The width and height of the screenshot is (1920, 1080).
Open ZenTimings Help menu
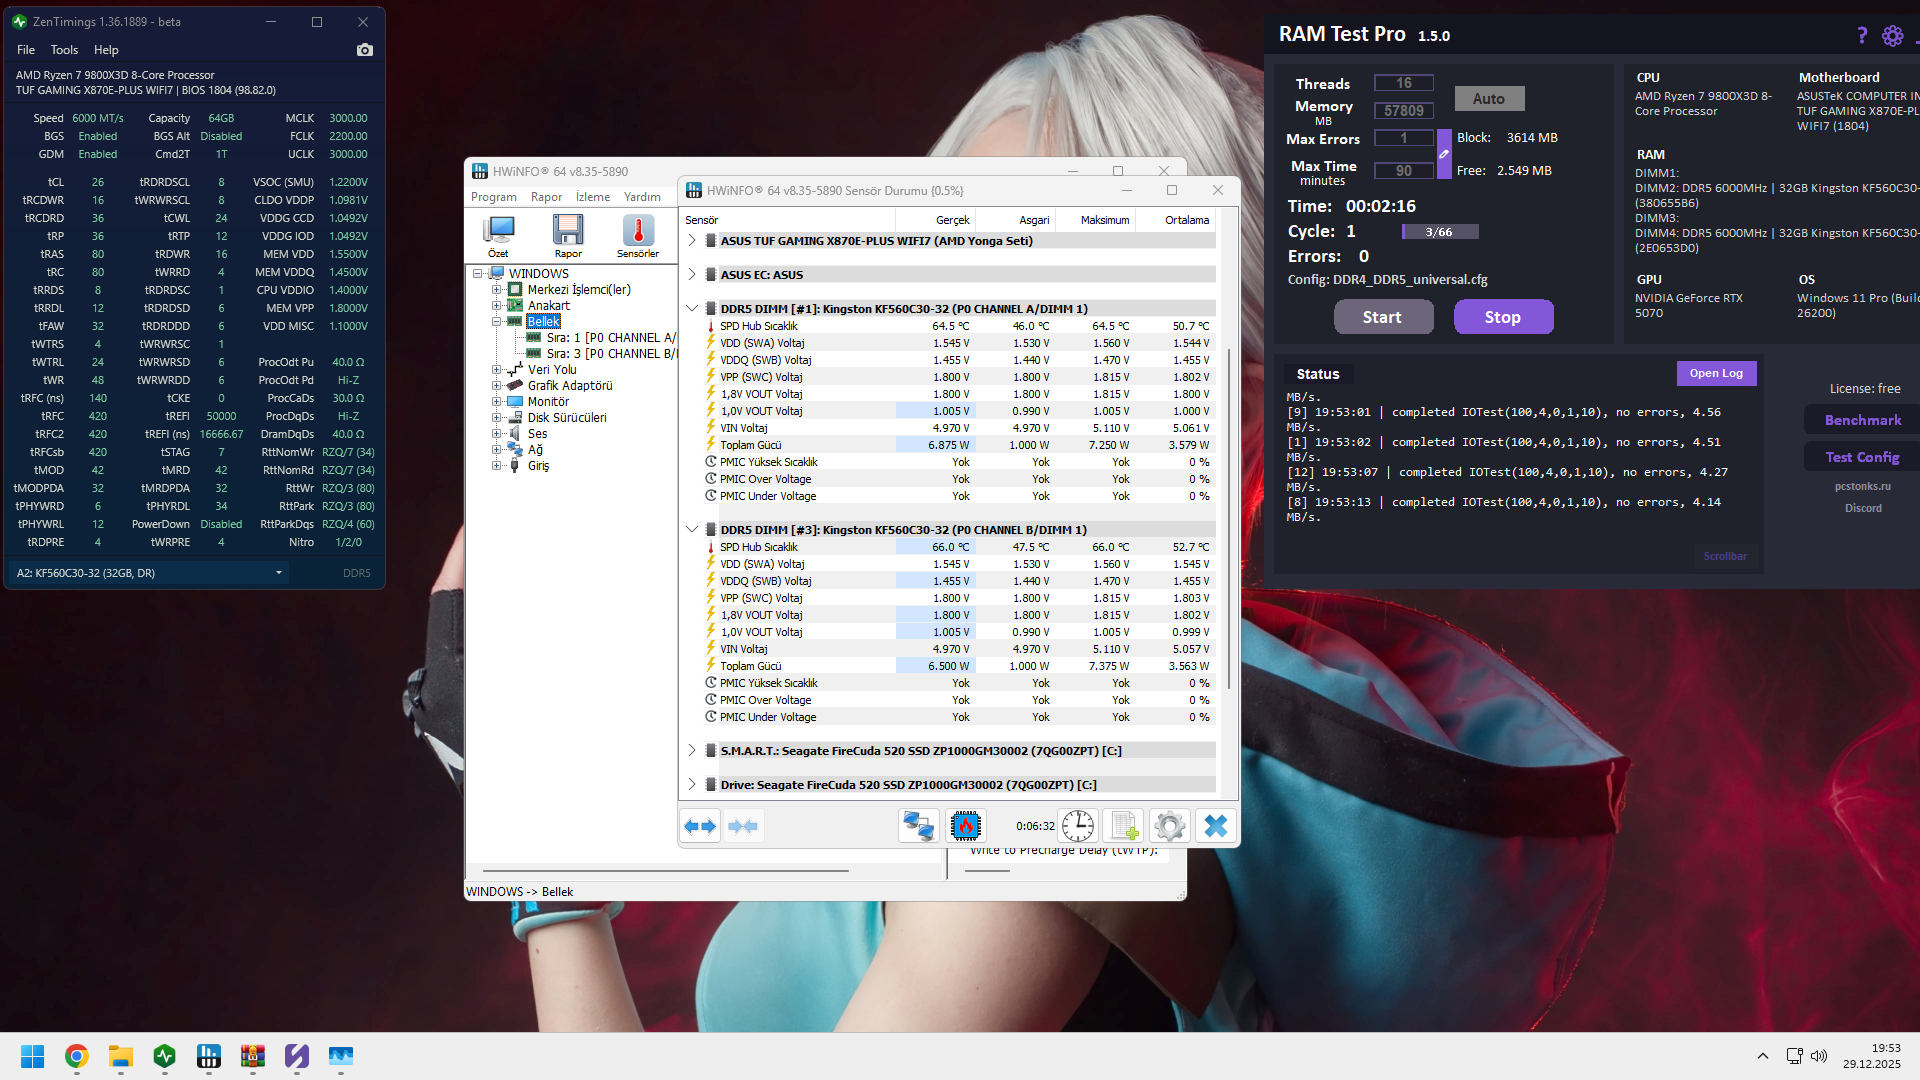pos(106,50)
